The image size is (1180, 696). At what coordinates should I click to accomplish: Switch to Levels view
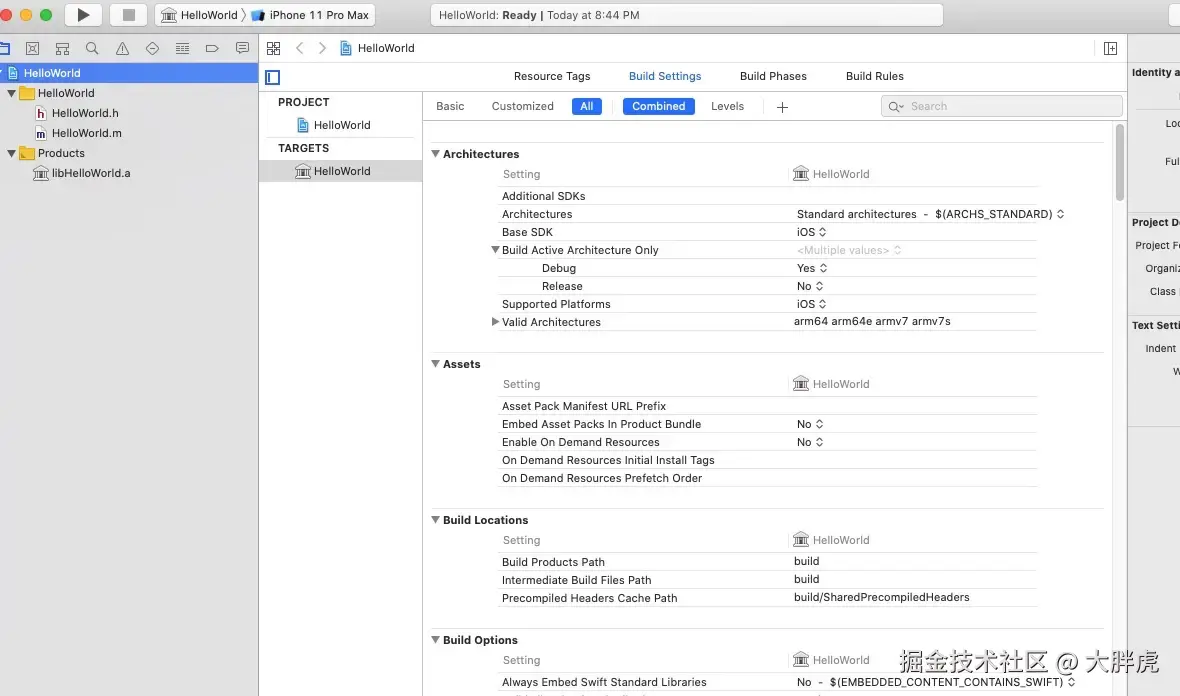(x=727, y=106)
